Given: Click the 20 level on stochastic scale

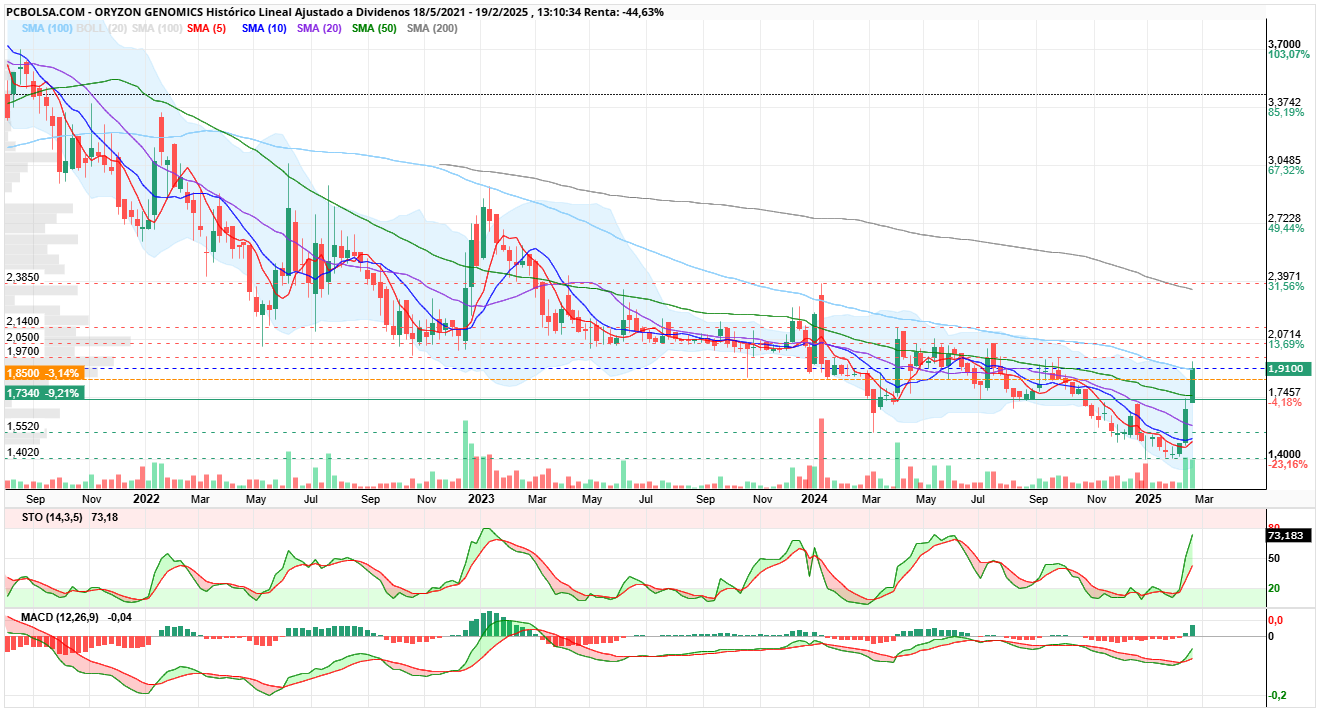Looking at the screenshot, I should tap(1274, 588).
